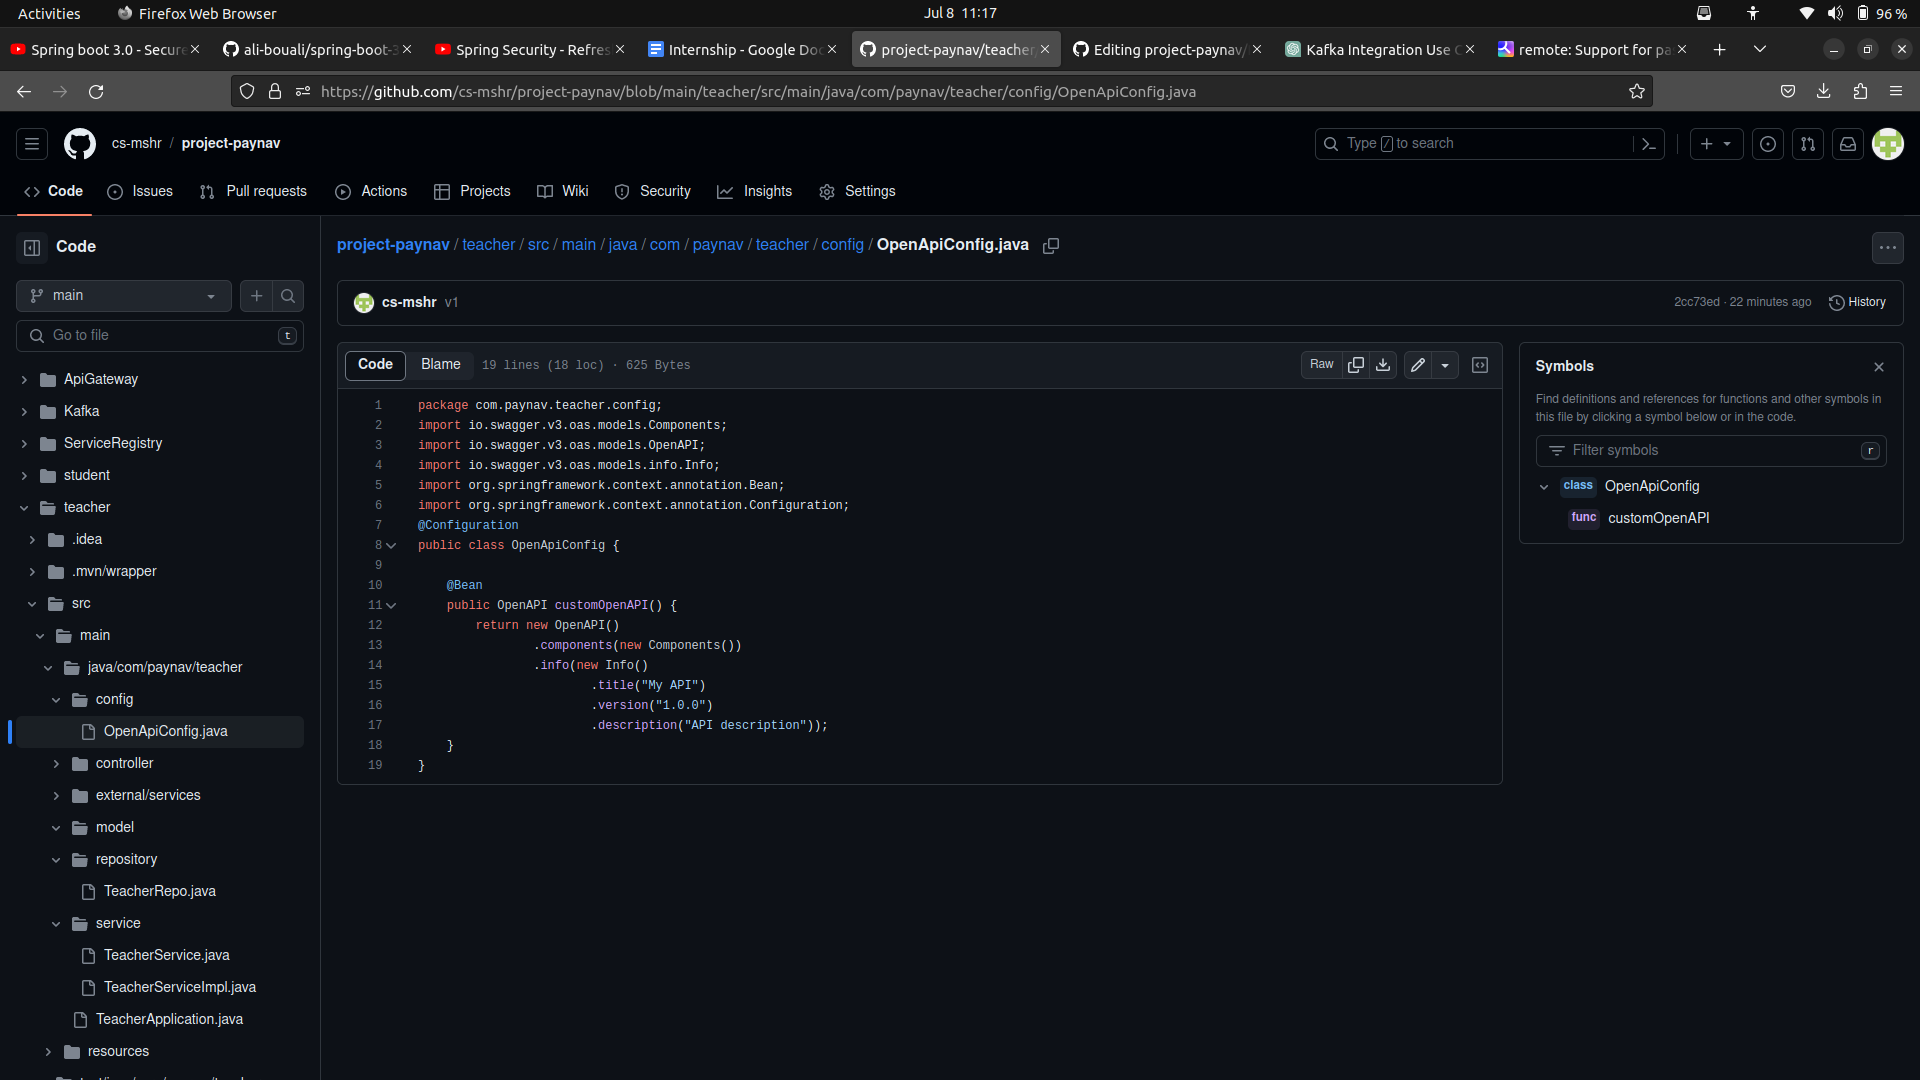Open the Security tab of the repository
1920x1080 pixels.
pos(664,191)
